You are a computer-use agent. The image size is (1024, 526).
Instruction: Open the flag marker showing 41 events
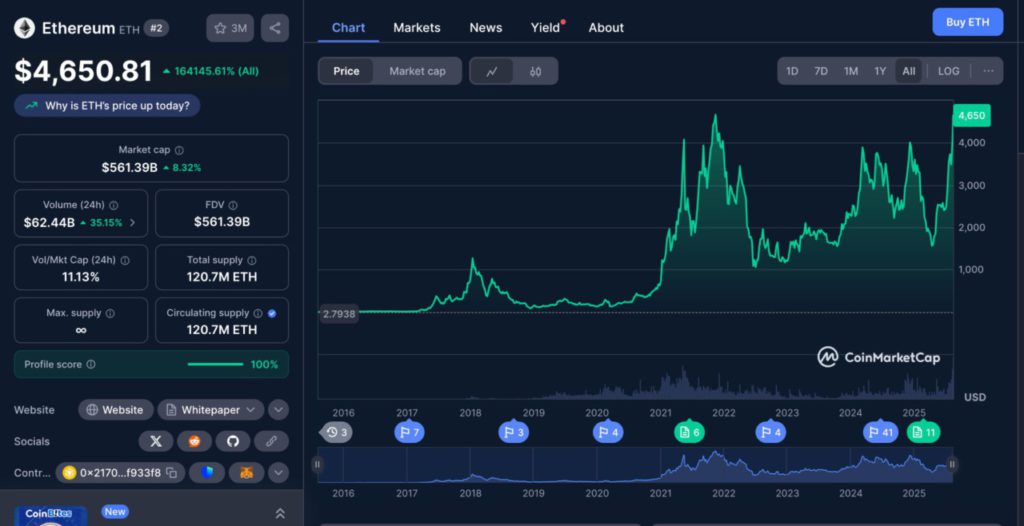[880, 432]
